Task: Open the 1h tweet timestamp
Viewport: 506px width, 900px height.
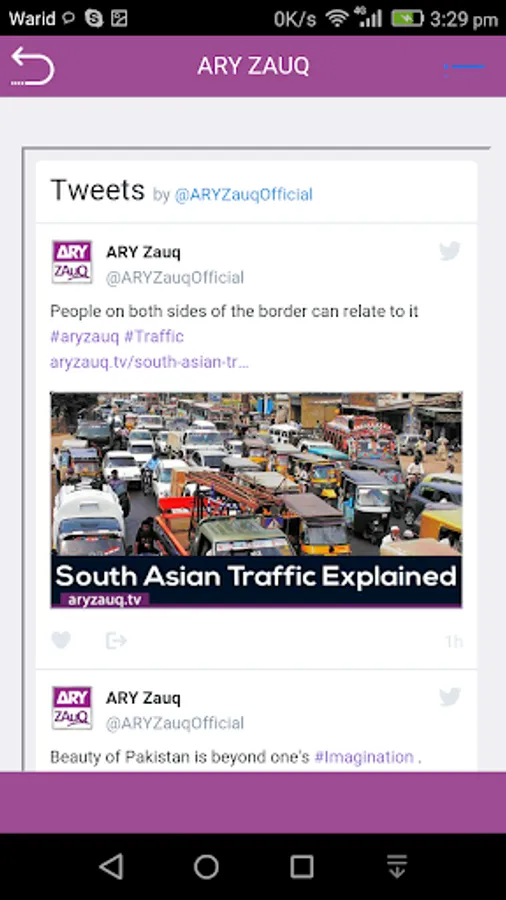Action: 454,641
